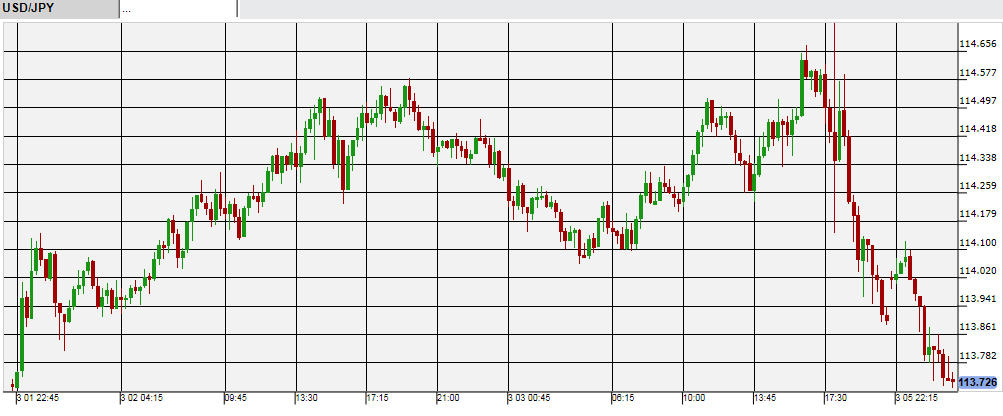
Task: Click the 09:45 time axis label
Action: point(235,398)
